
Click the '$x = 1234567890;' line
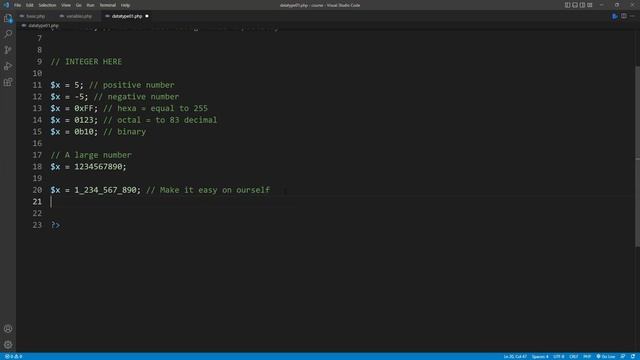[89, 167]
